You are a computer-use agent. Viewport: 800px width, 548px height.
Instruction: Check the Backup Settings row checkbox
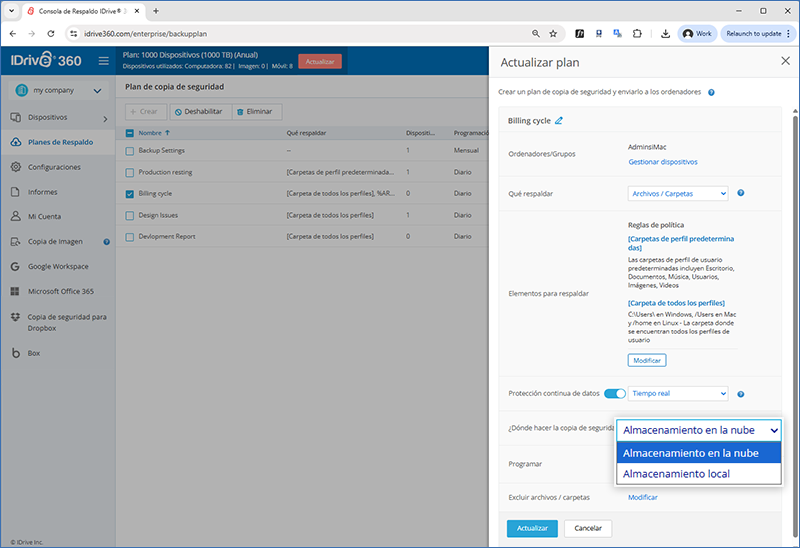click(x=129, y=151)
